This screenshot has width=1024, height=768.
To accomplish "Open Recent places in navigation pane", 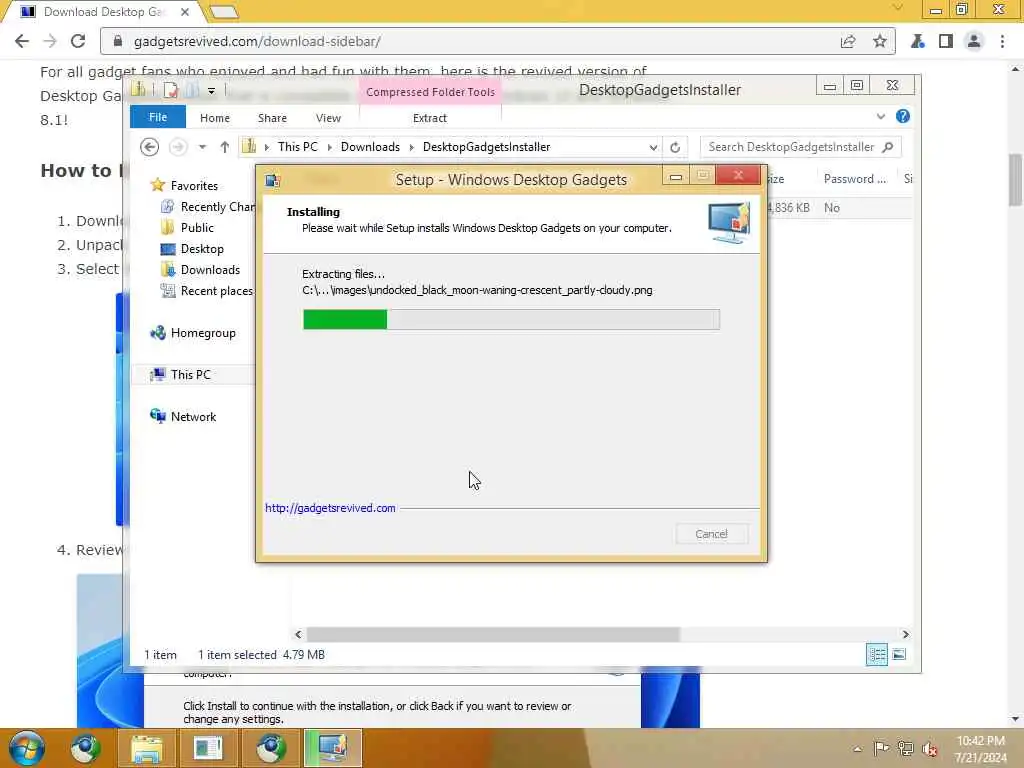I will 216,291.
